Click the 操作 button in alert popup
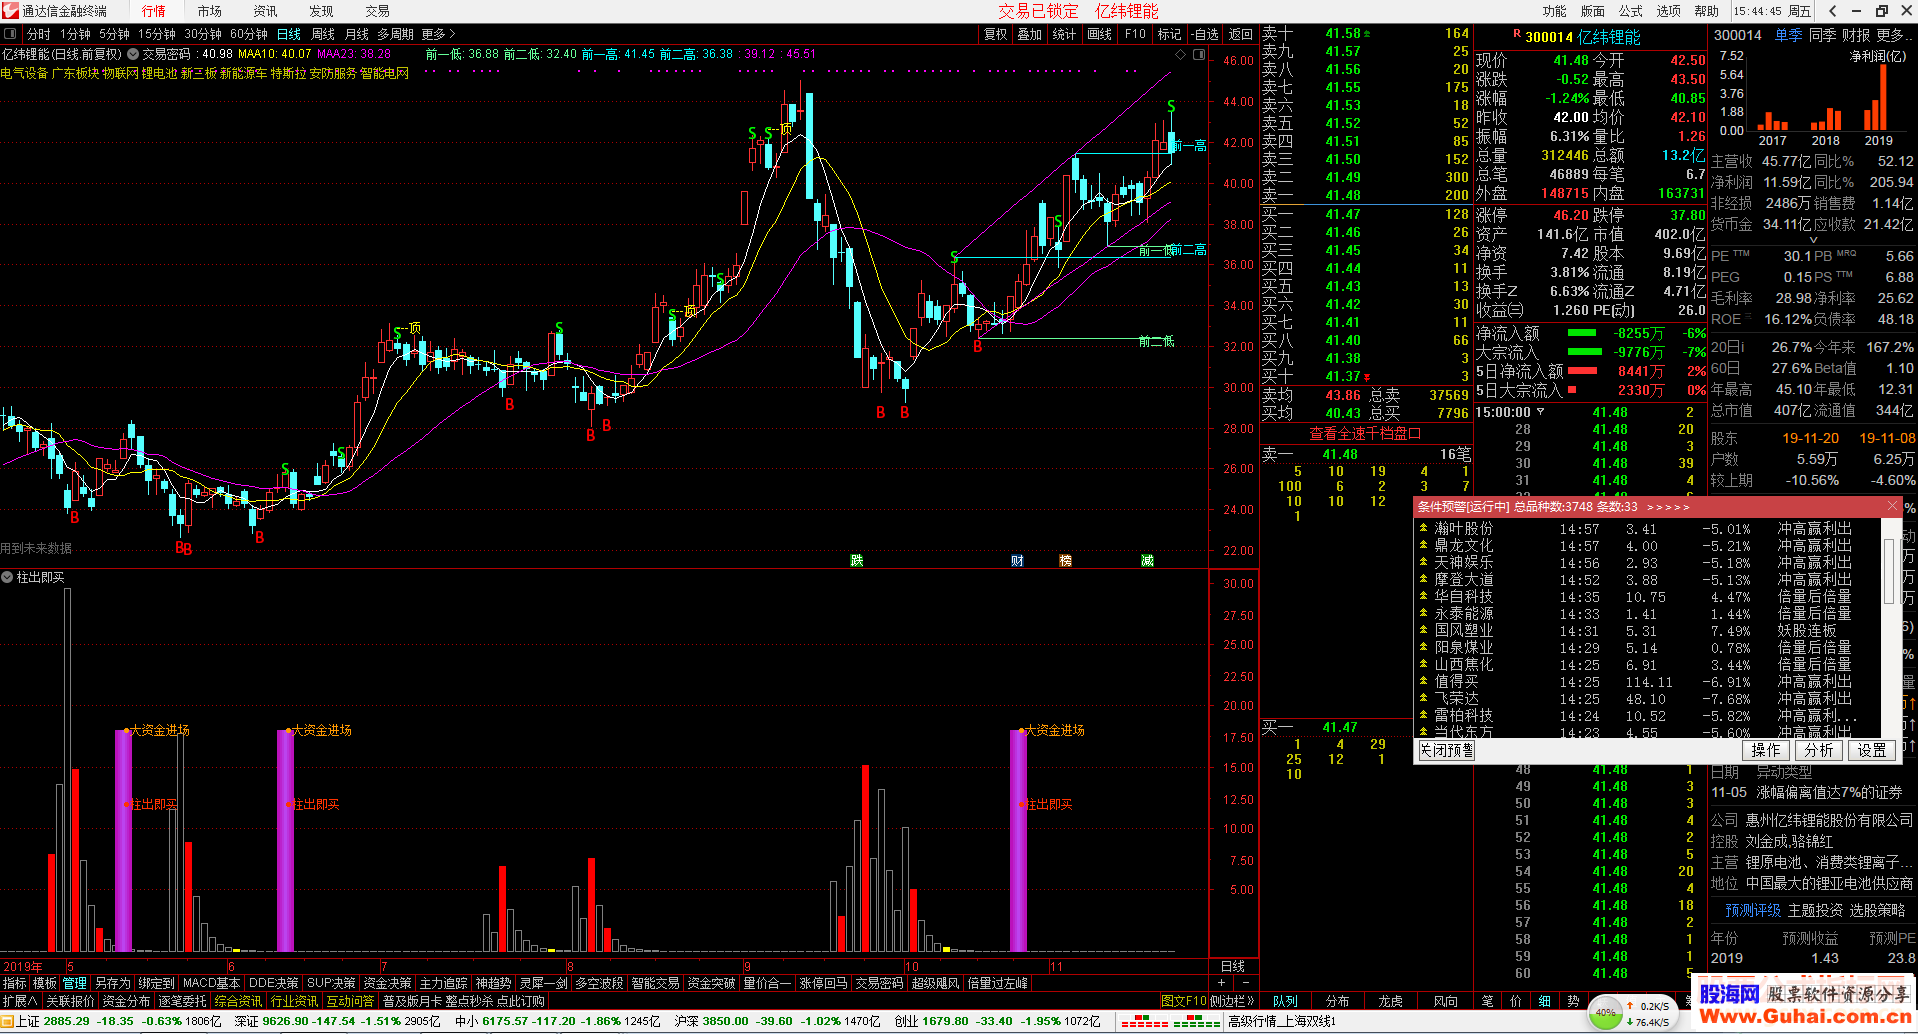This screenshot has height=1034, width=1918. pyautogui.click(x=1766, y=750)
